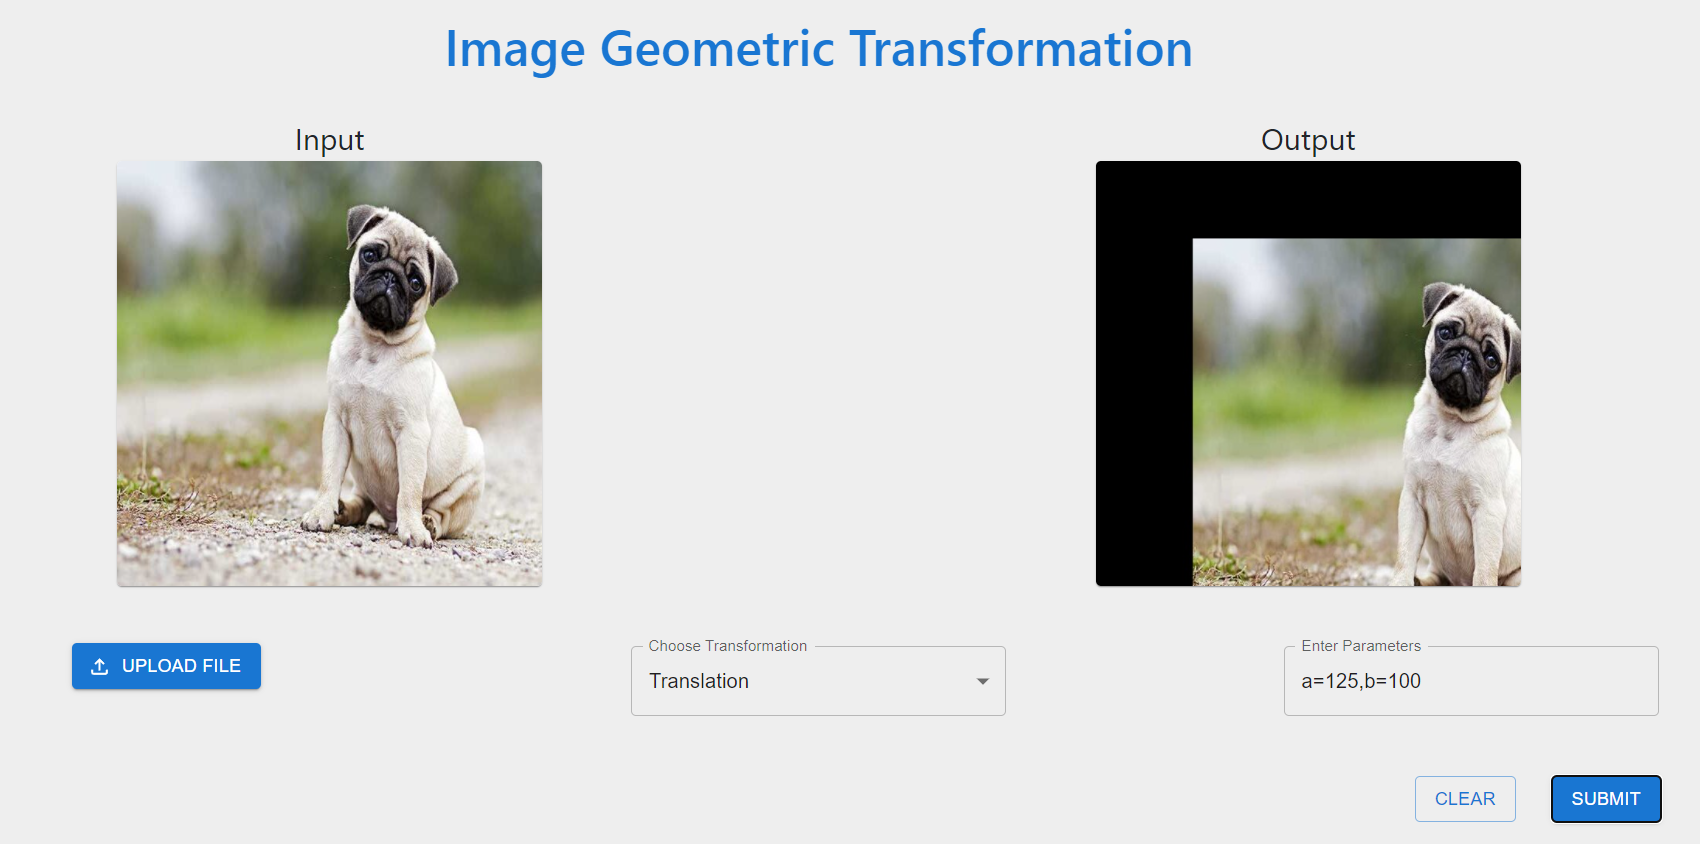The width and height of the screenshot is (1700, 844).
Task: Select the translated Output image
Action: coord(1308,374)
